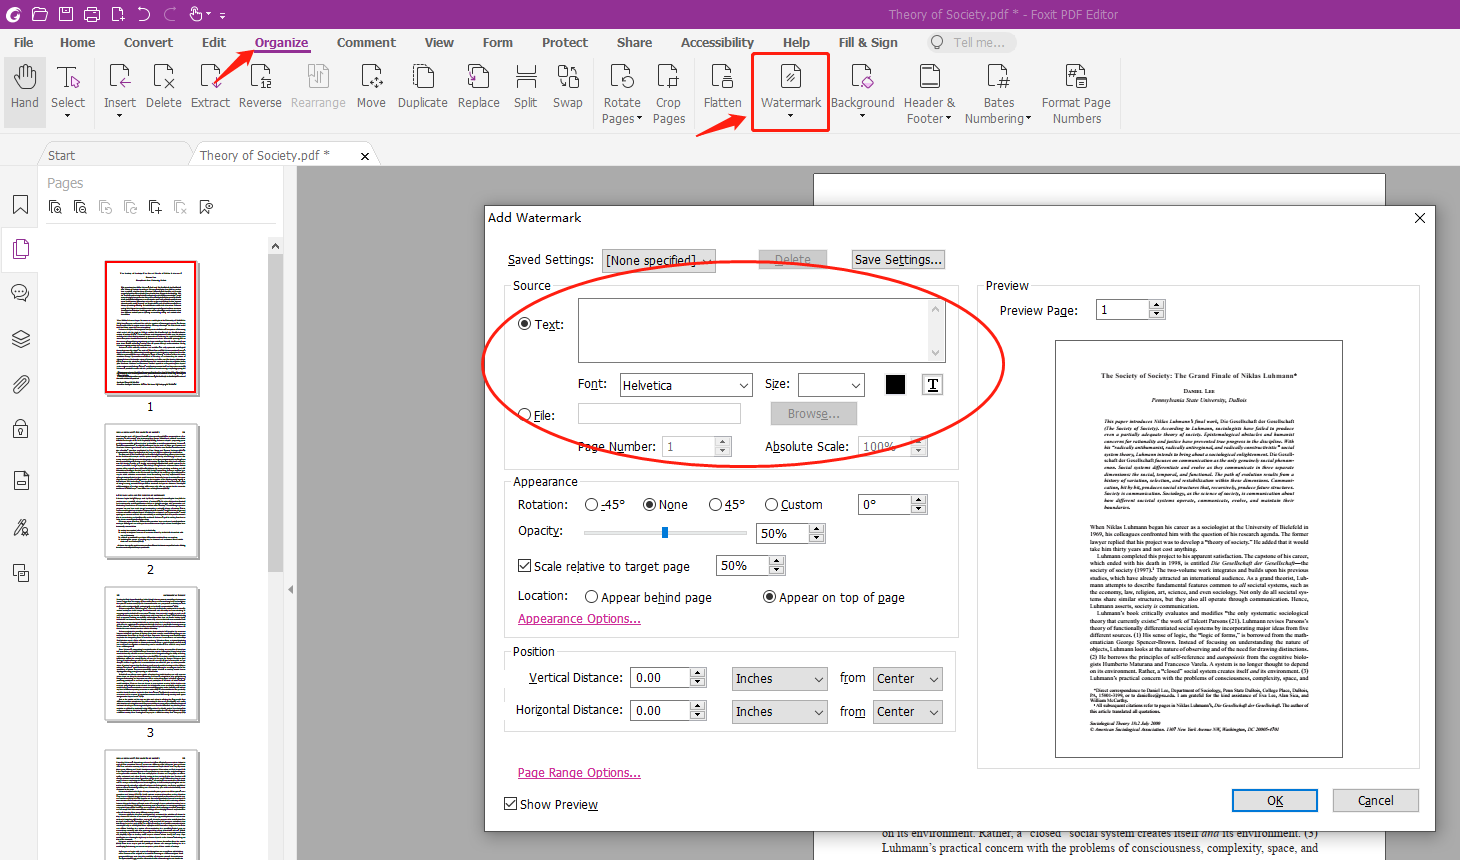
Task: Click the black text color swatch
Action: (895, 385)
